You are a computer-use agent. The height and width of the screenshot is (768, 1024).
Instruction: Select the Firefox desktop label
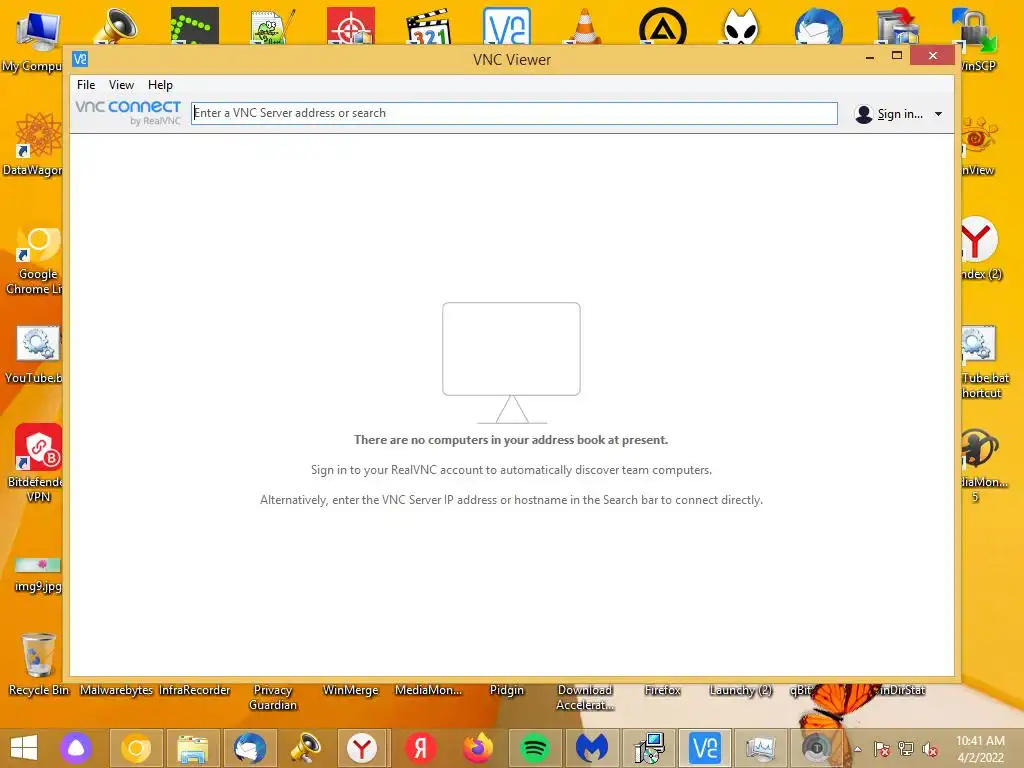(662, 690)
